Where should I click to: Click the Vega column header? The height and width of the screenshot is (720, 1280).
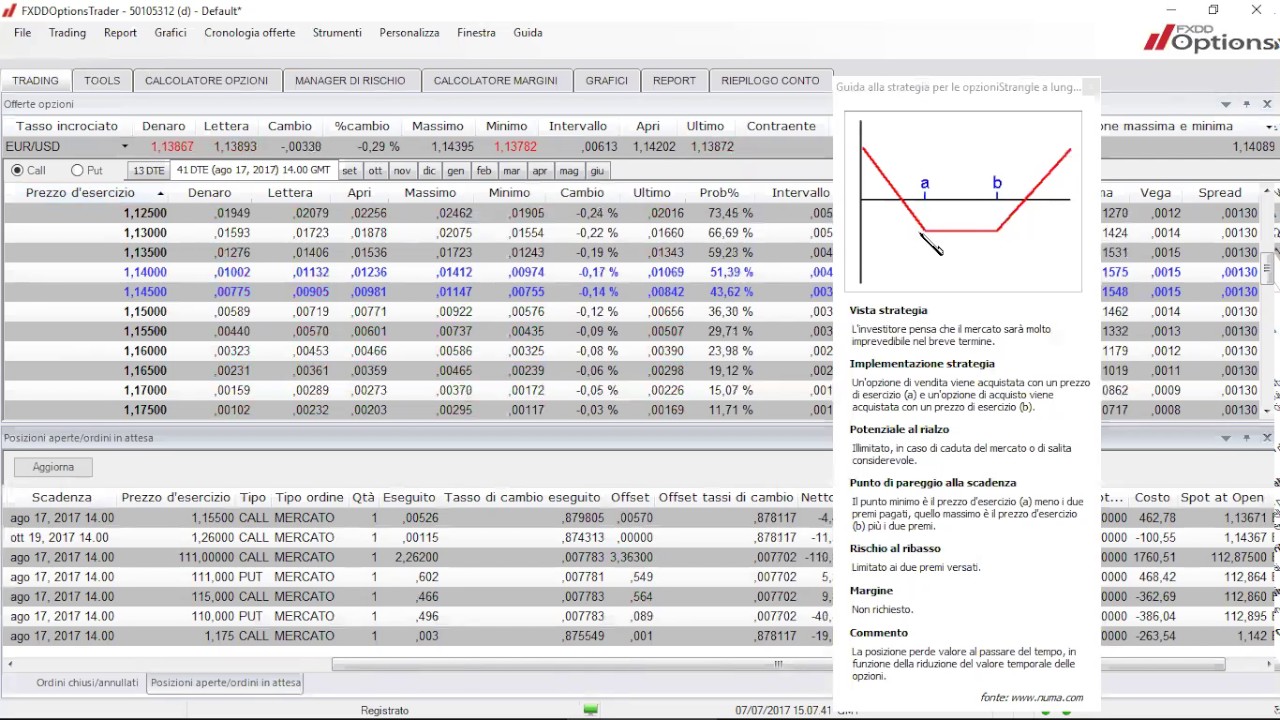[1155, 193]
